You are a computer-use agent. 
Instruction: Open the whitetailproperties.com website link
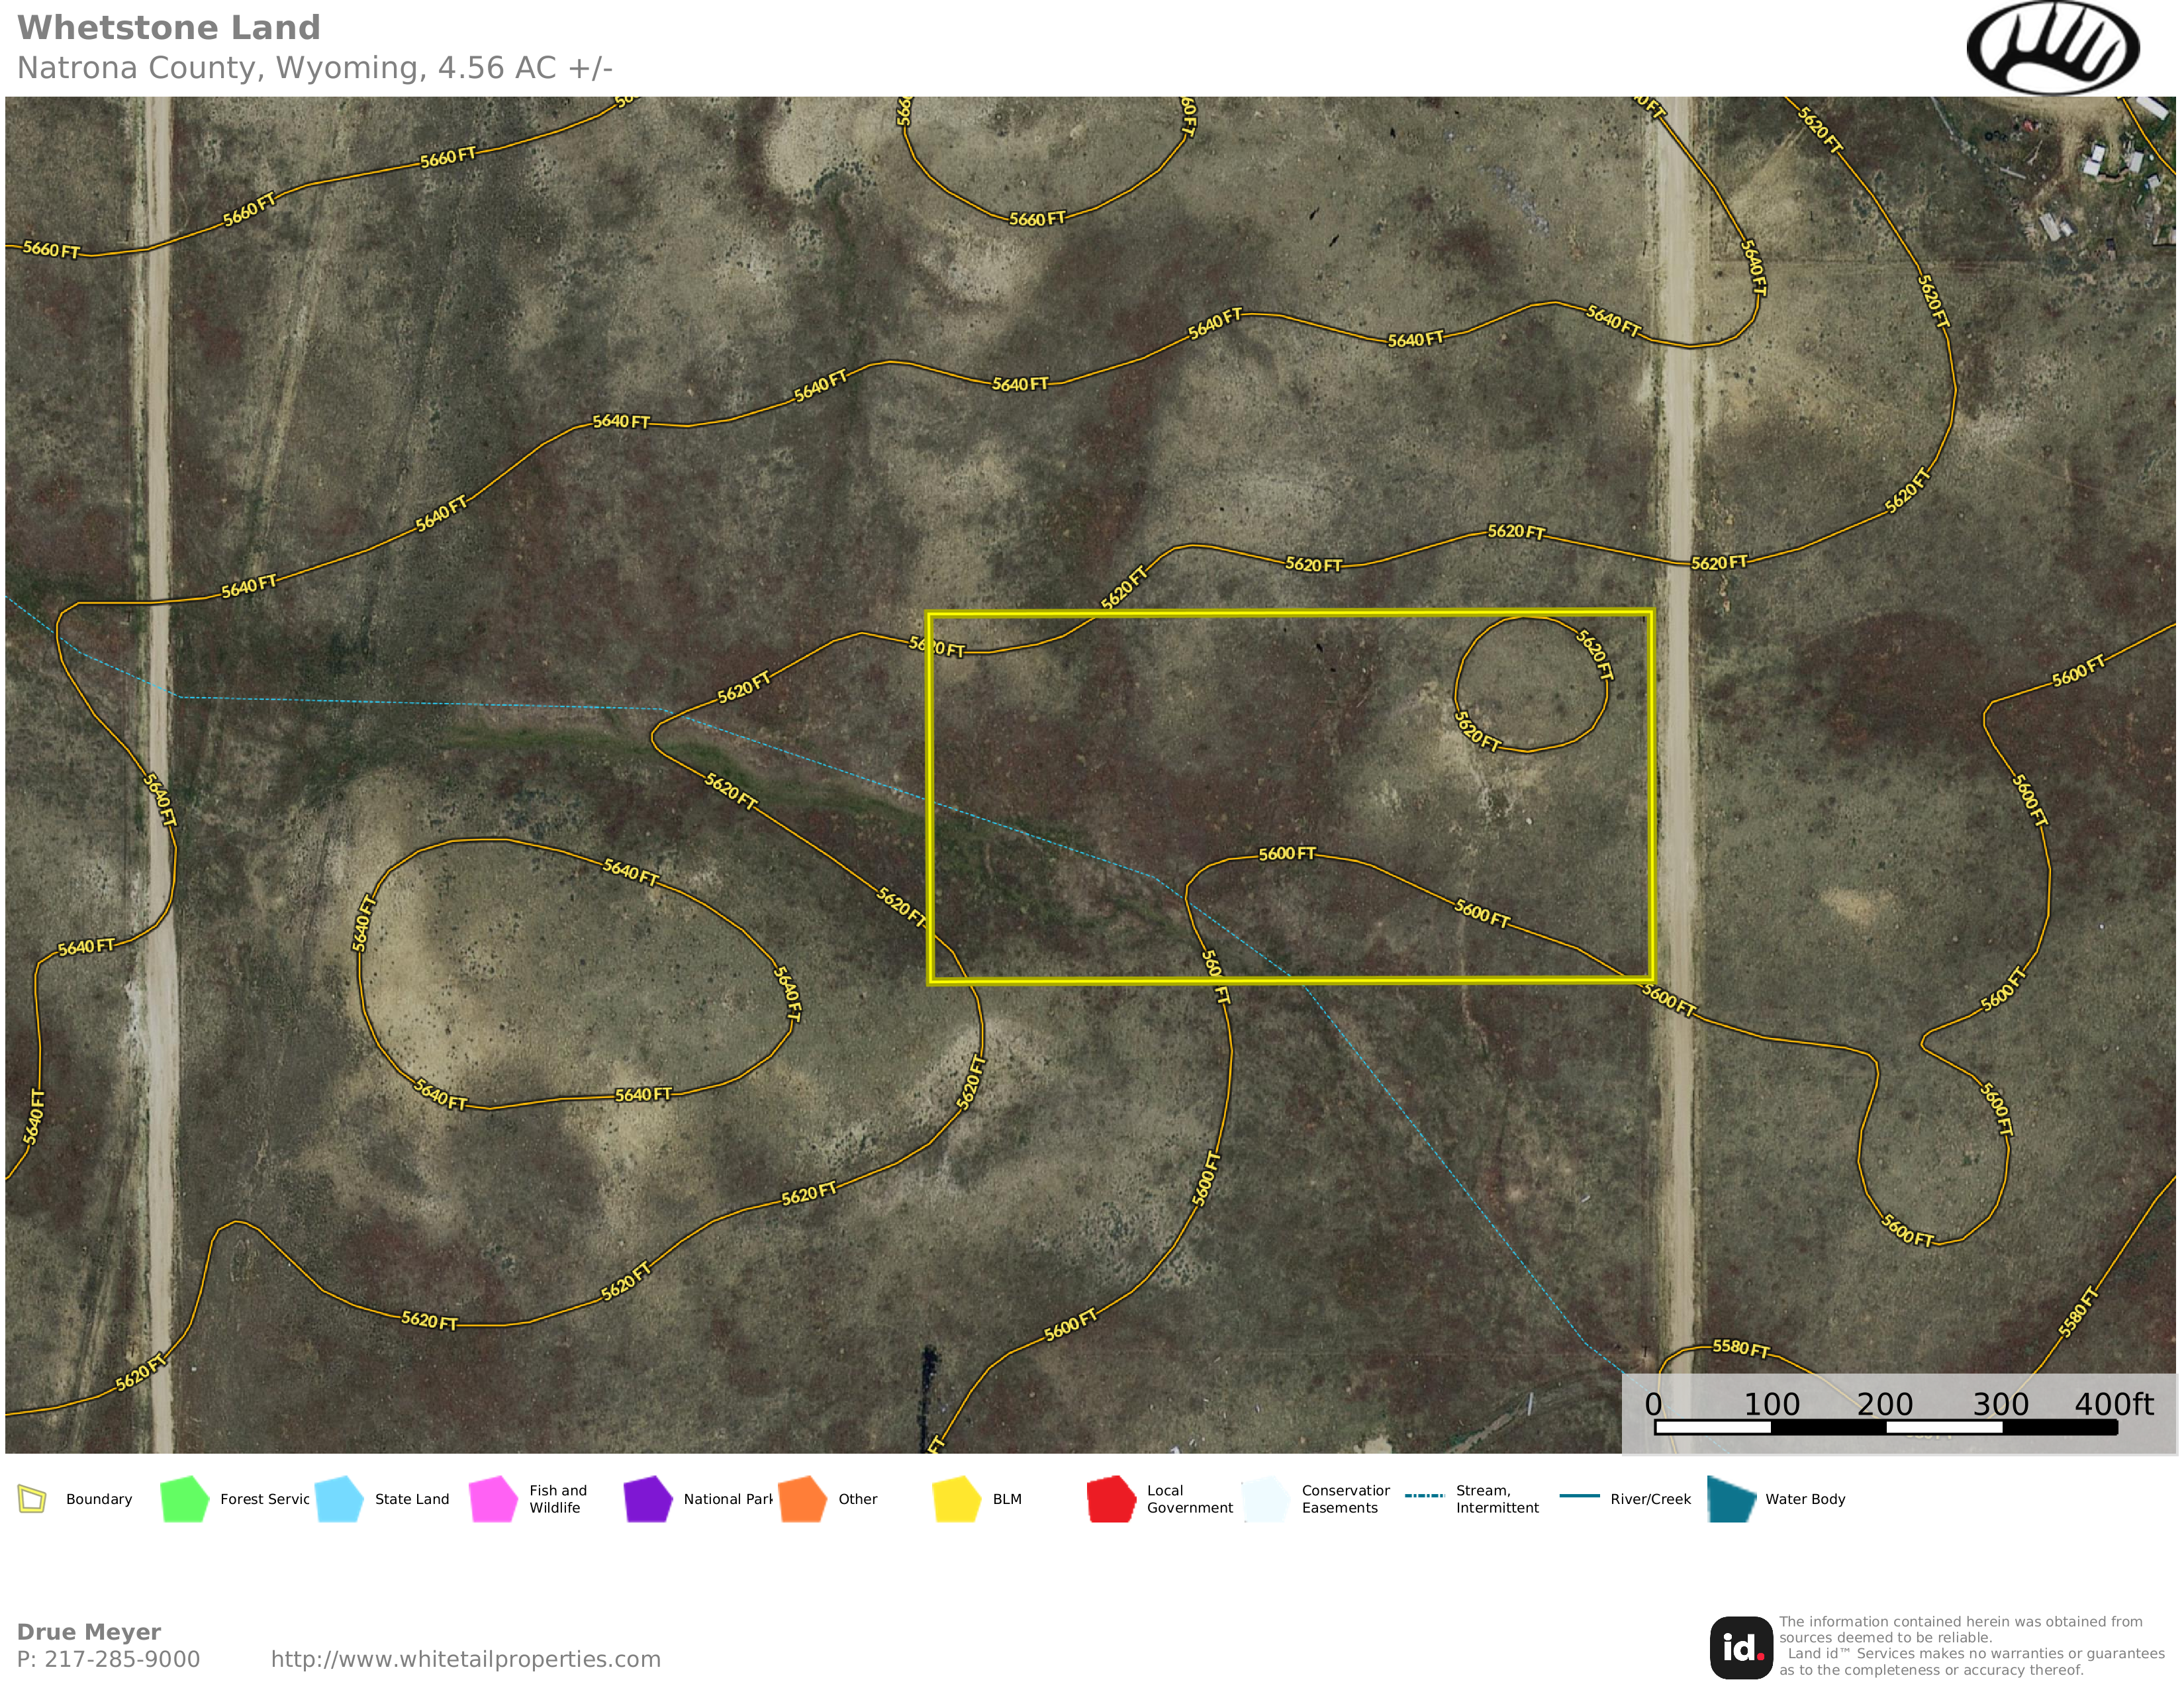coord(465,1659)
